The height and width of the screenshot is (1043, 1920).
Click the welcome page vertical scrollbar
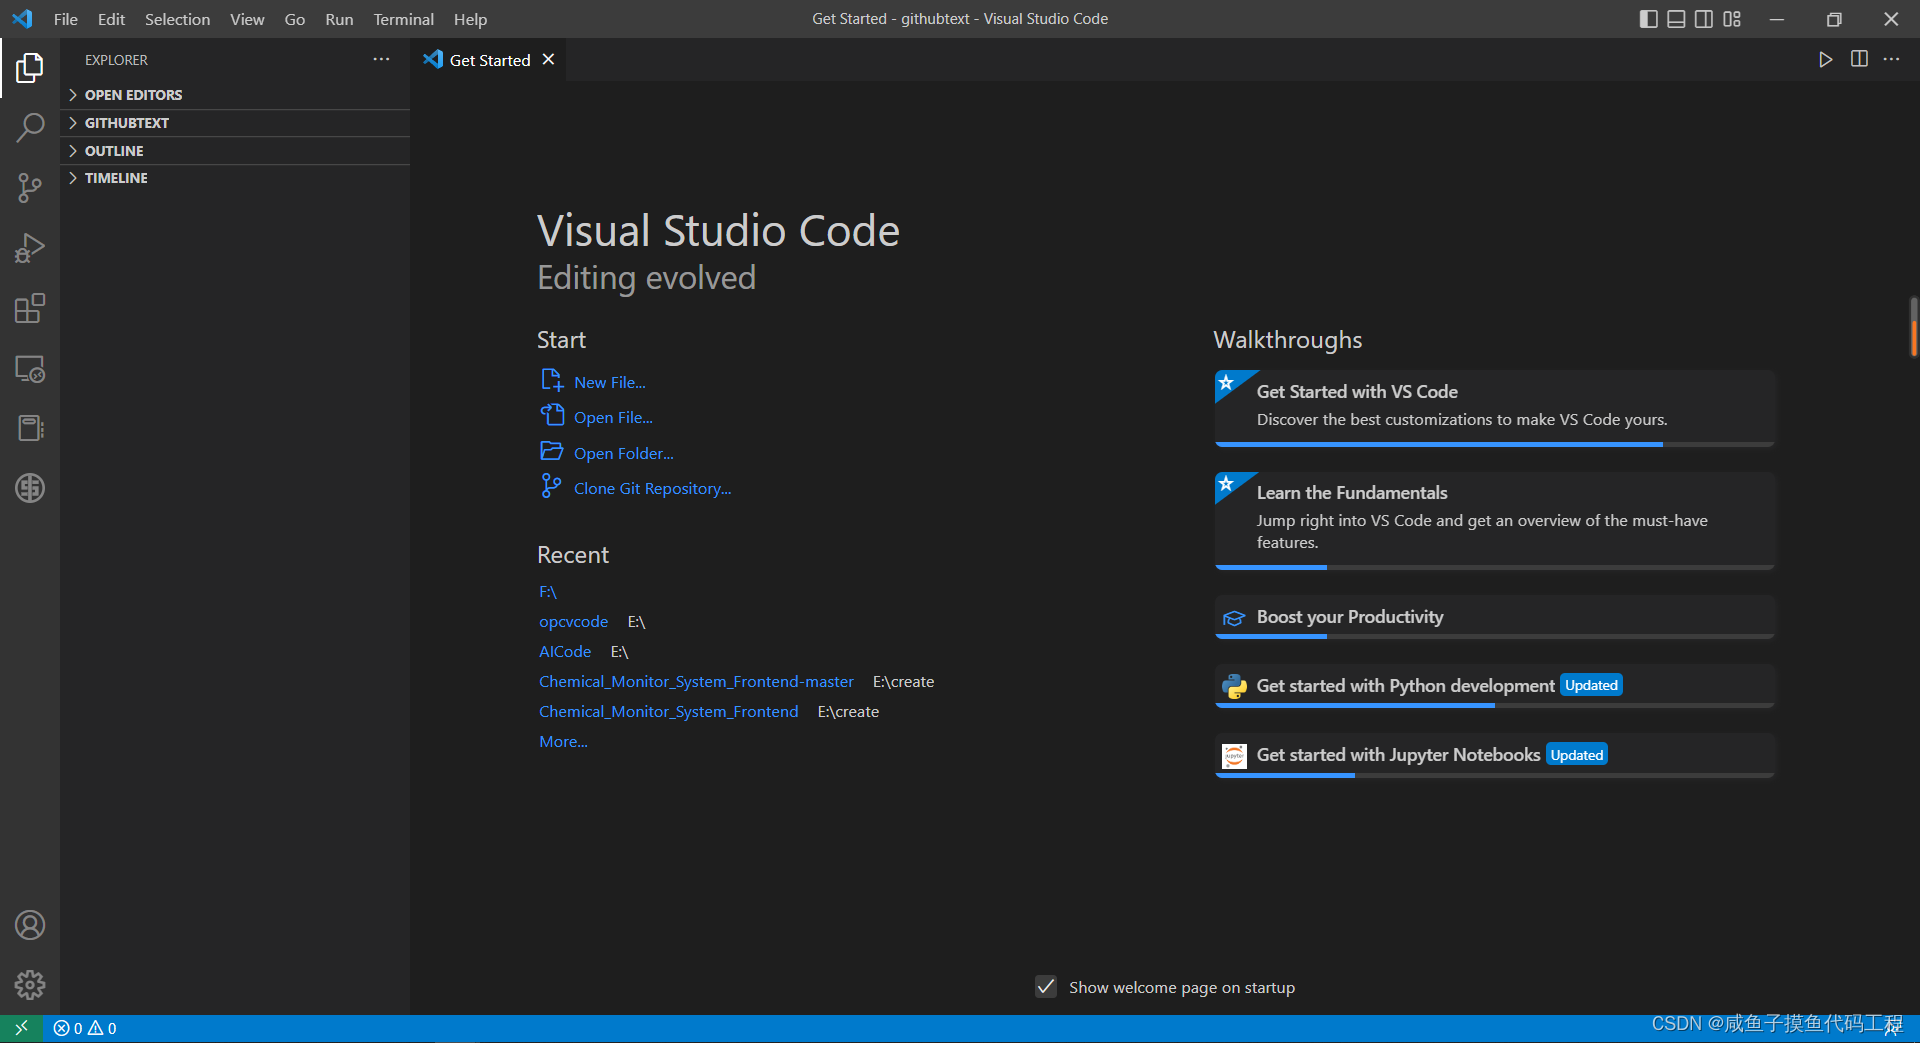[x=1913, y=326]
